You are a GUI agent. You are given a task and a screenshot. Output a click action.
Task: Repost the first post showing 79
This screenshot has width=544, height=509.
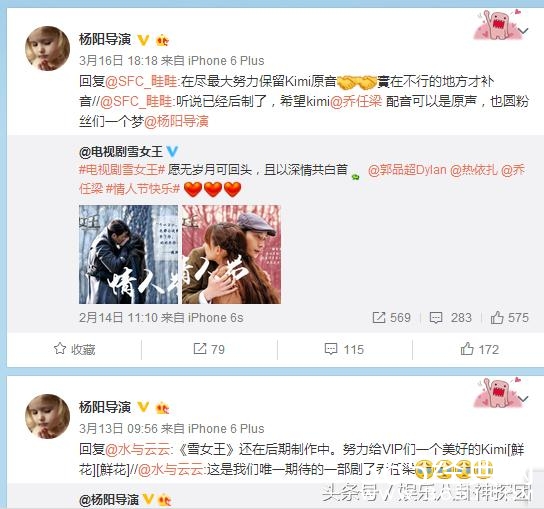point(209,349)
